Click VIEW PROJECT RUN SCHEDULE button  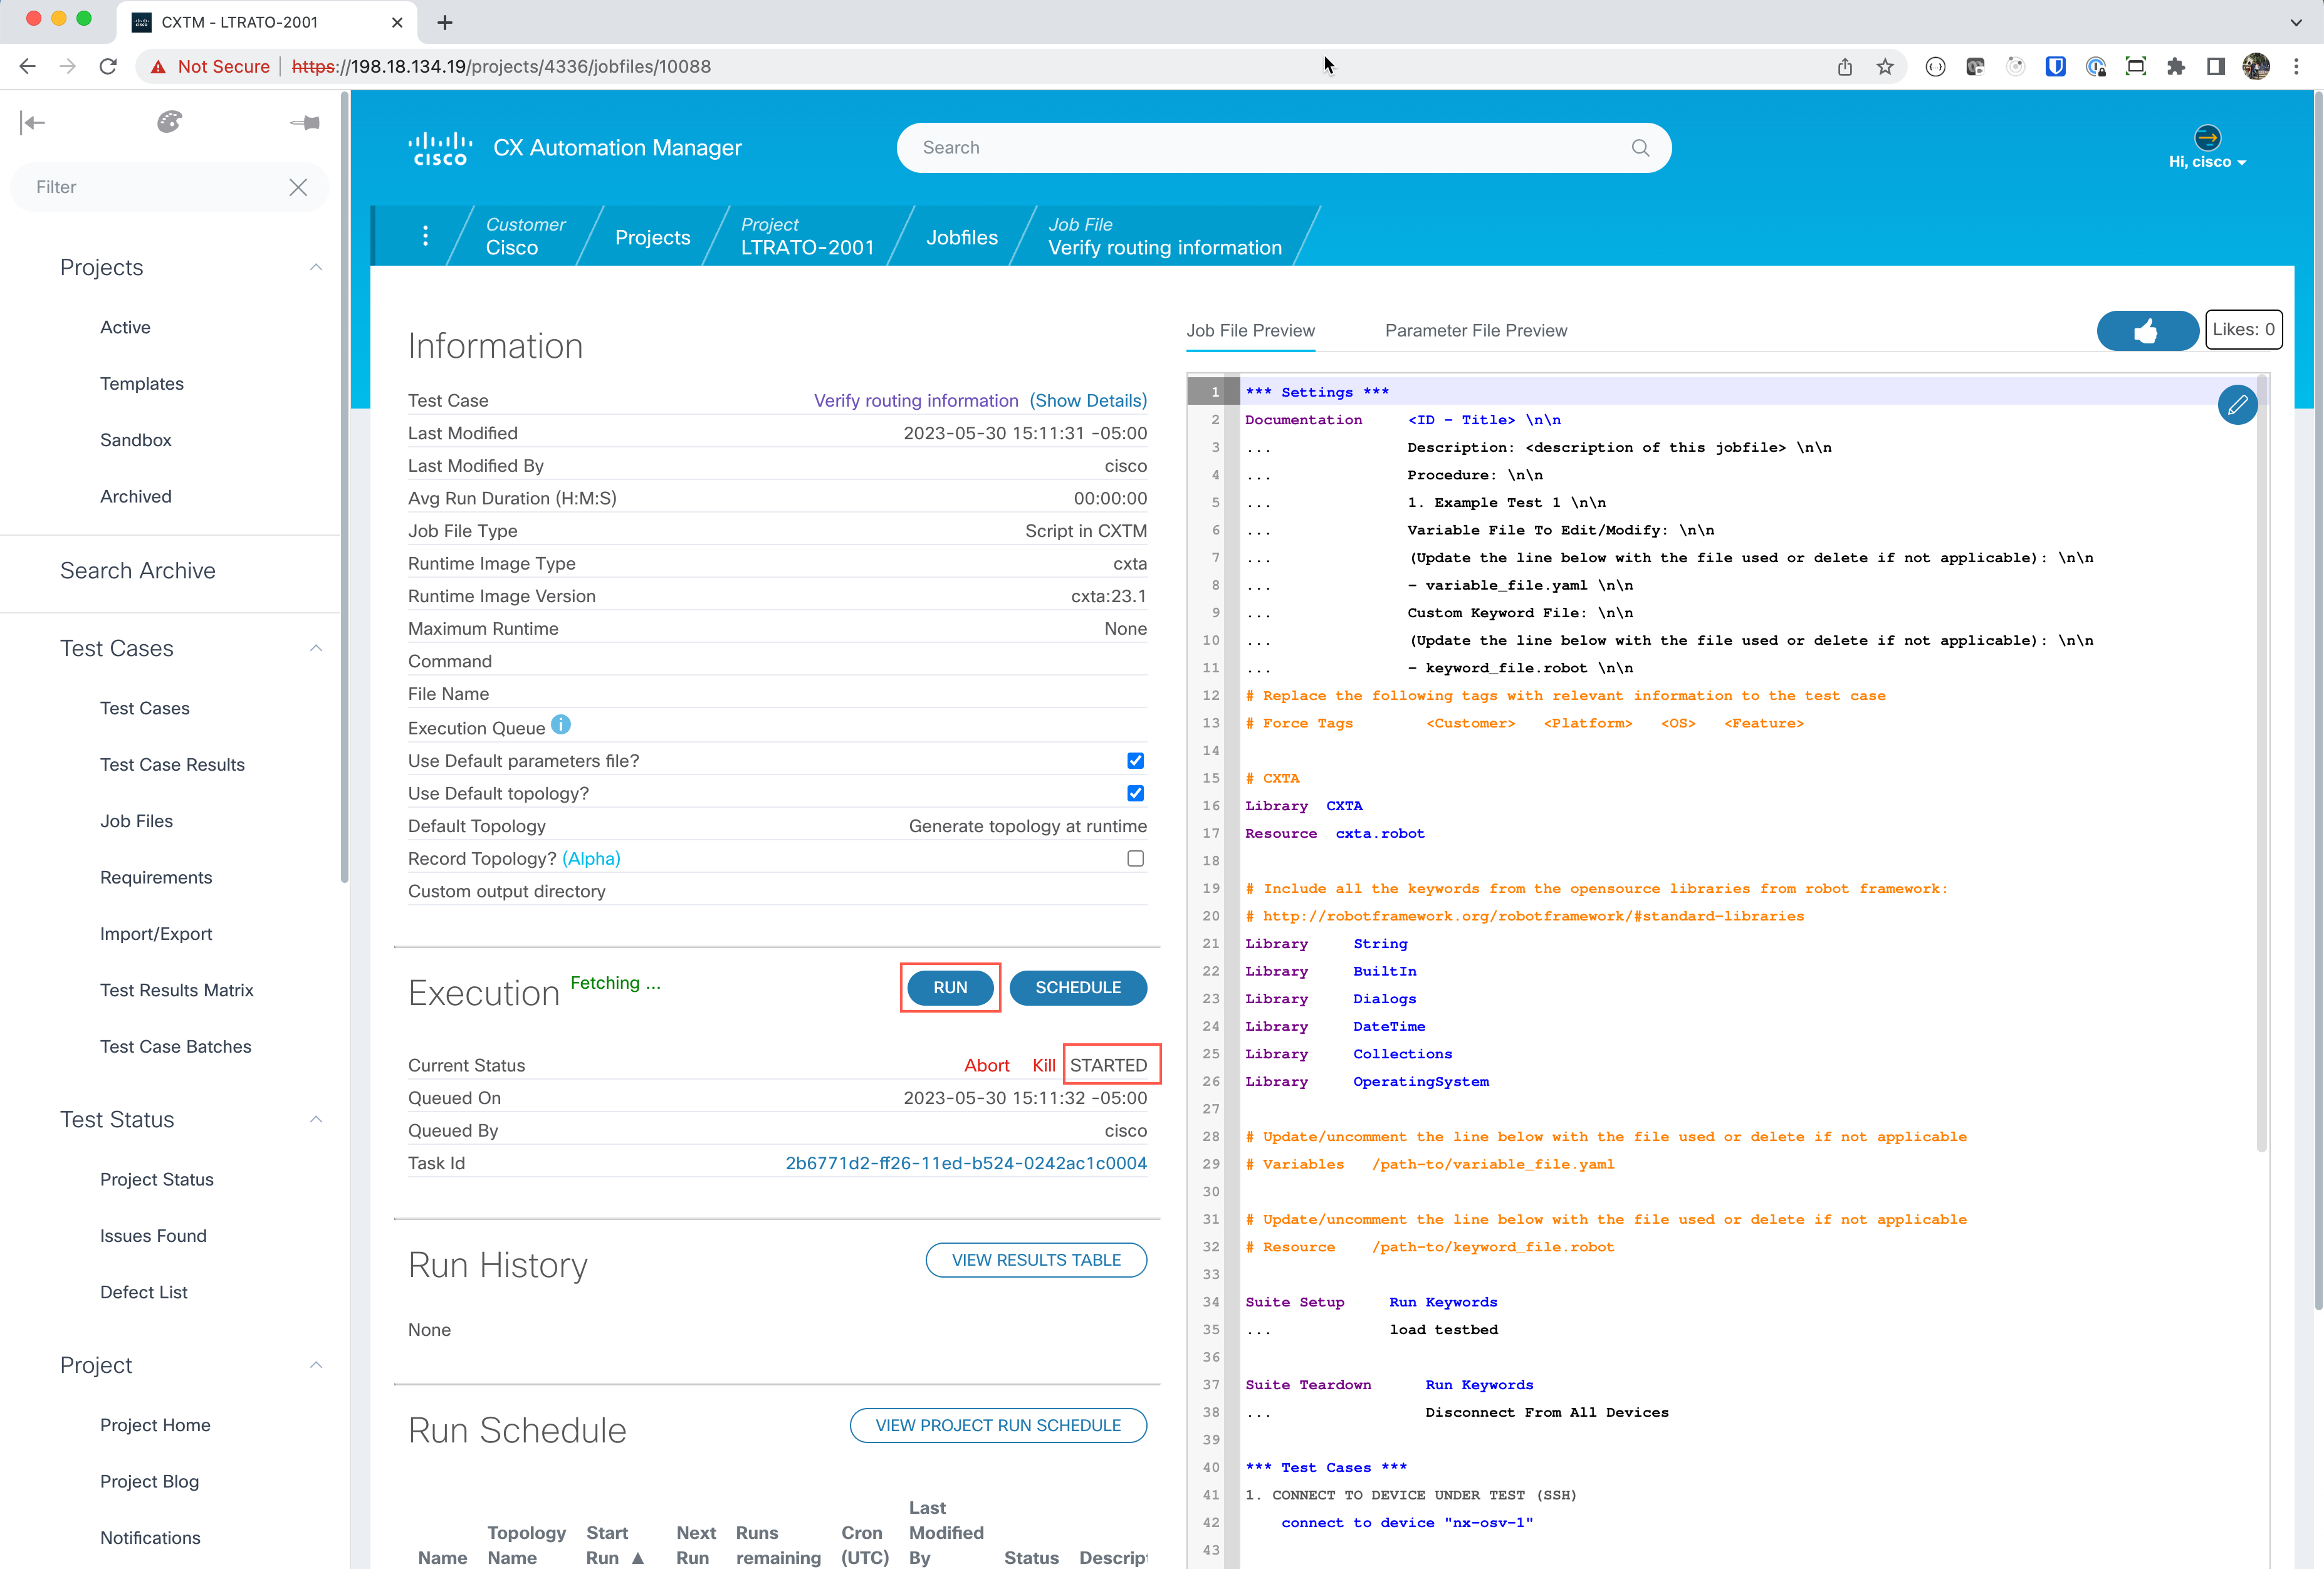pos(998,1425)
